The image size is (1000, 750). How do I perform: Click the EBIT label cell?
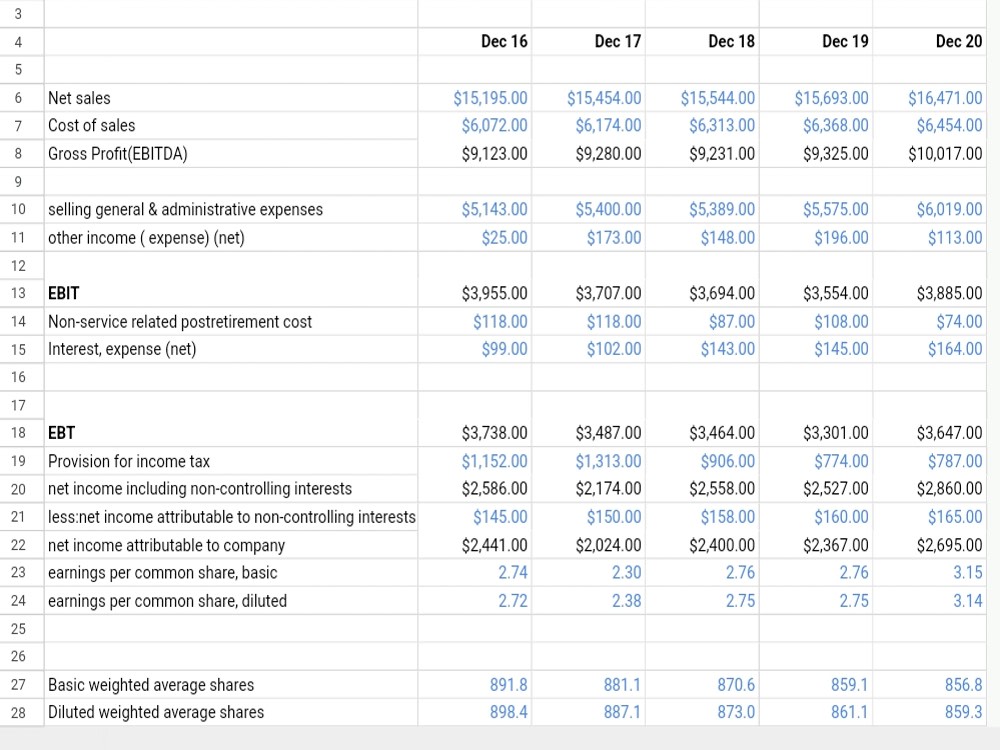click(231, 293)
